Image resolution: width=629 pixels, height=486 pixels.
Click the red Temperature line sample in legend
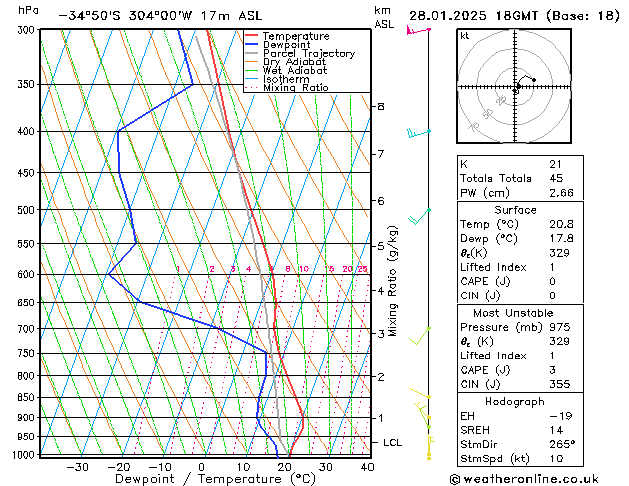coord(251,36)
